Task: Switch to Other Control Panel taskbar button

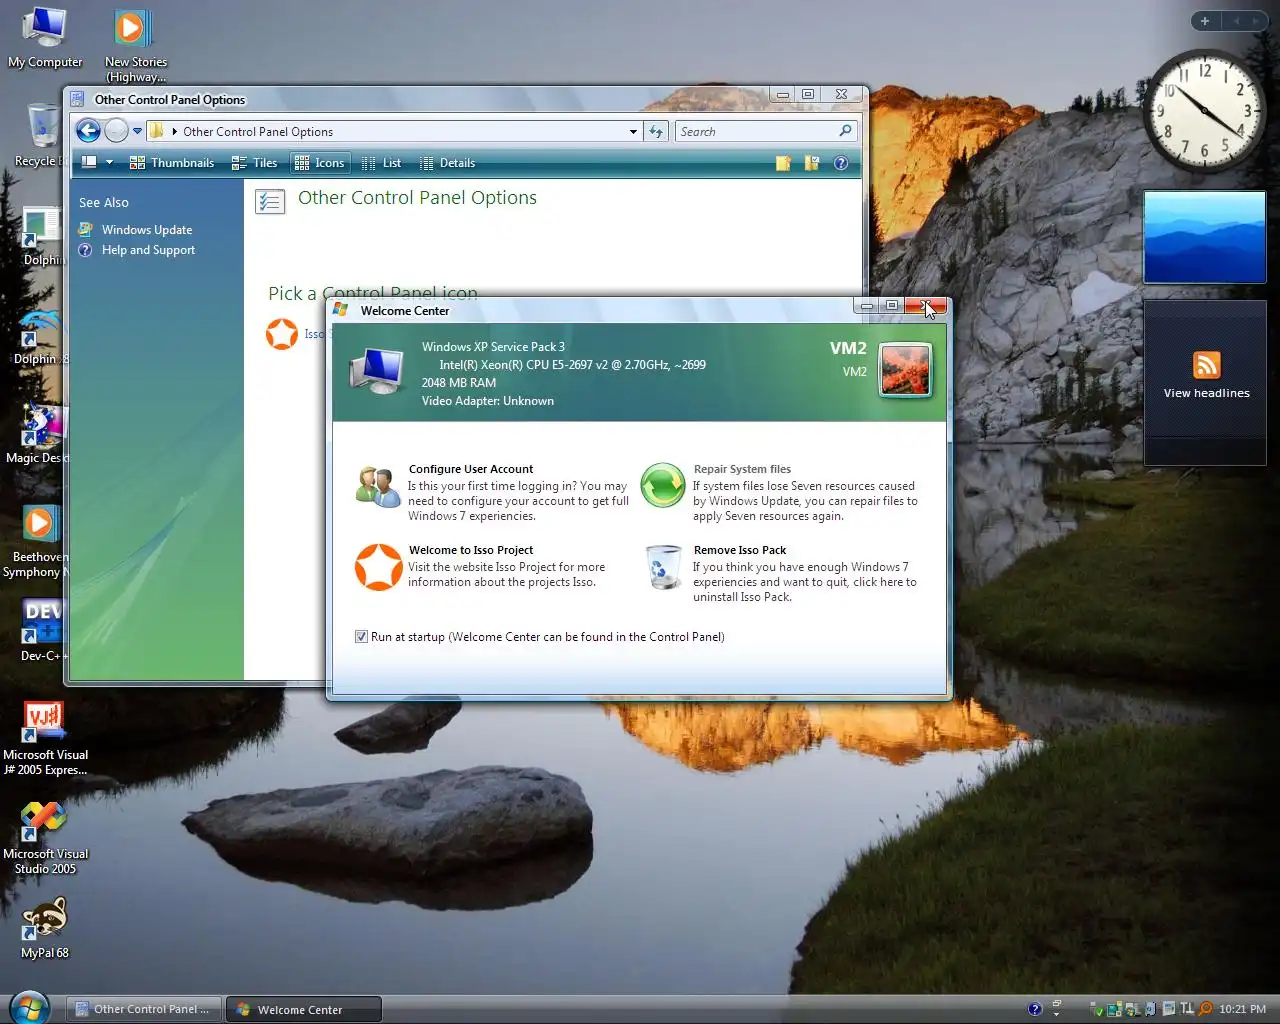Action: click(144, 1009)
